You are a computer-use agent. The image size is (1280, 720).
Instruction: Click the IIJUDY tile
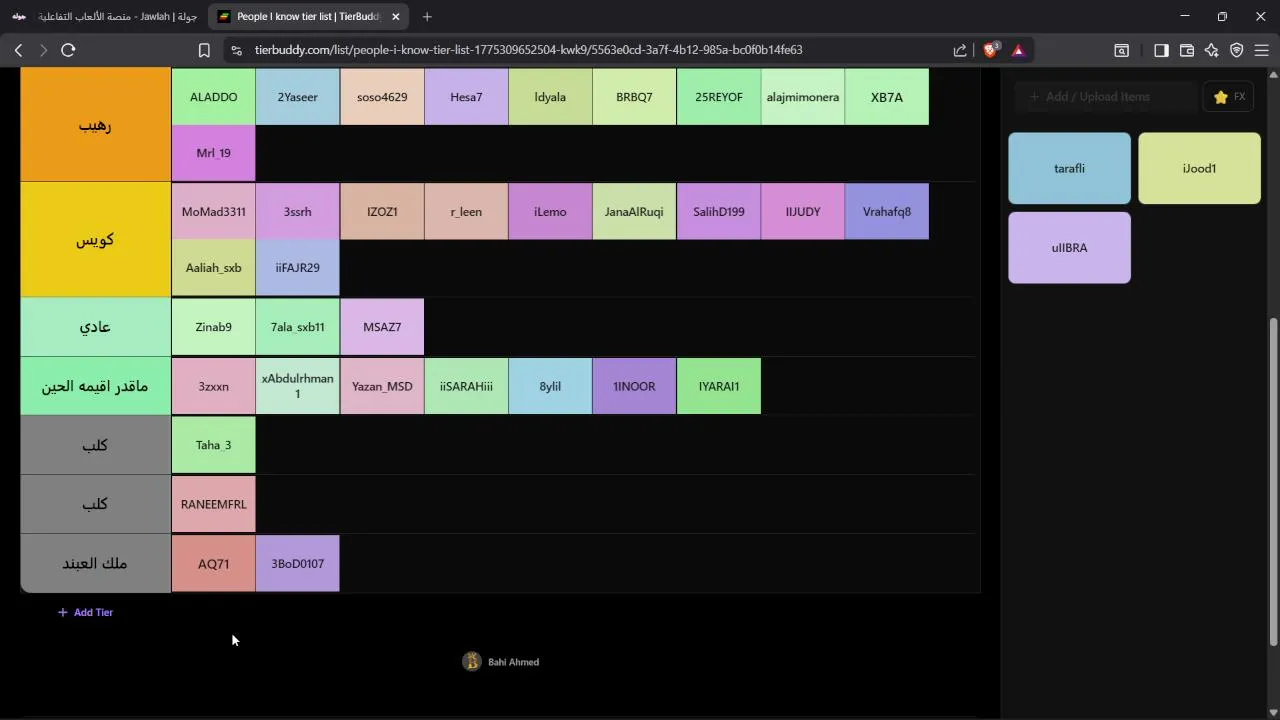click(x=802, y=212)
